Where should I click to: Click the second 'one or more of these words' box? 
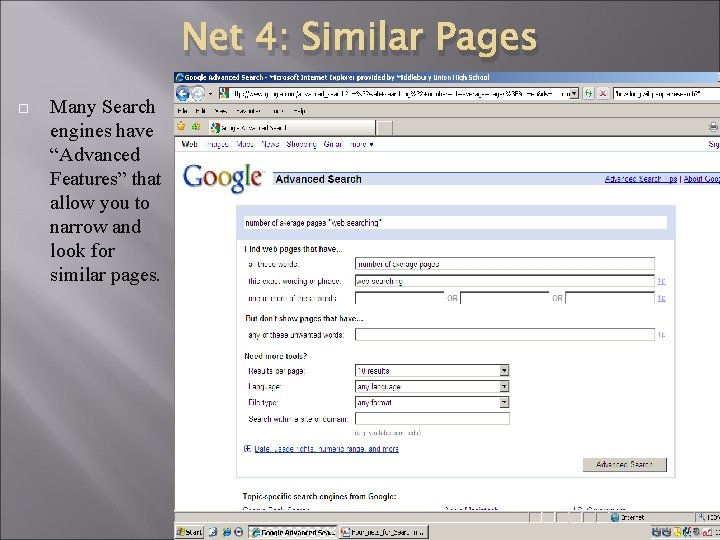click(x=504, y=298)
